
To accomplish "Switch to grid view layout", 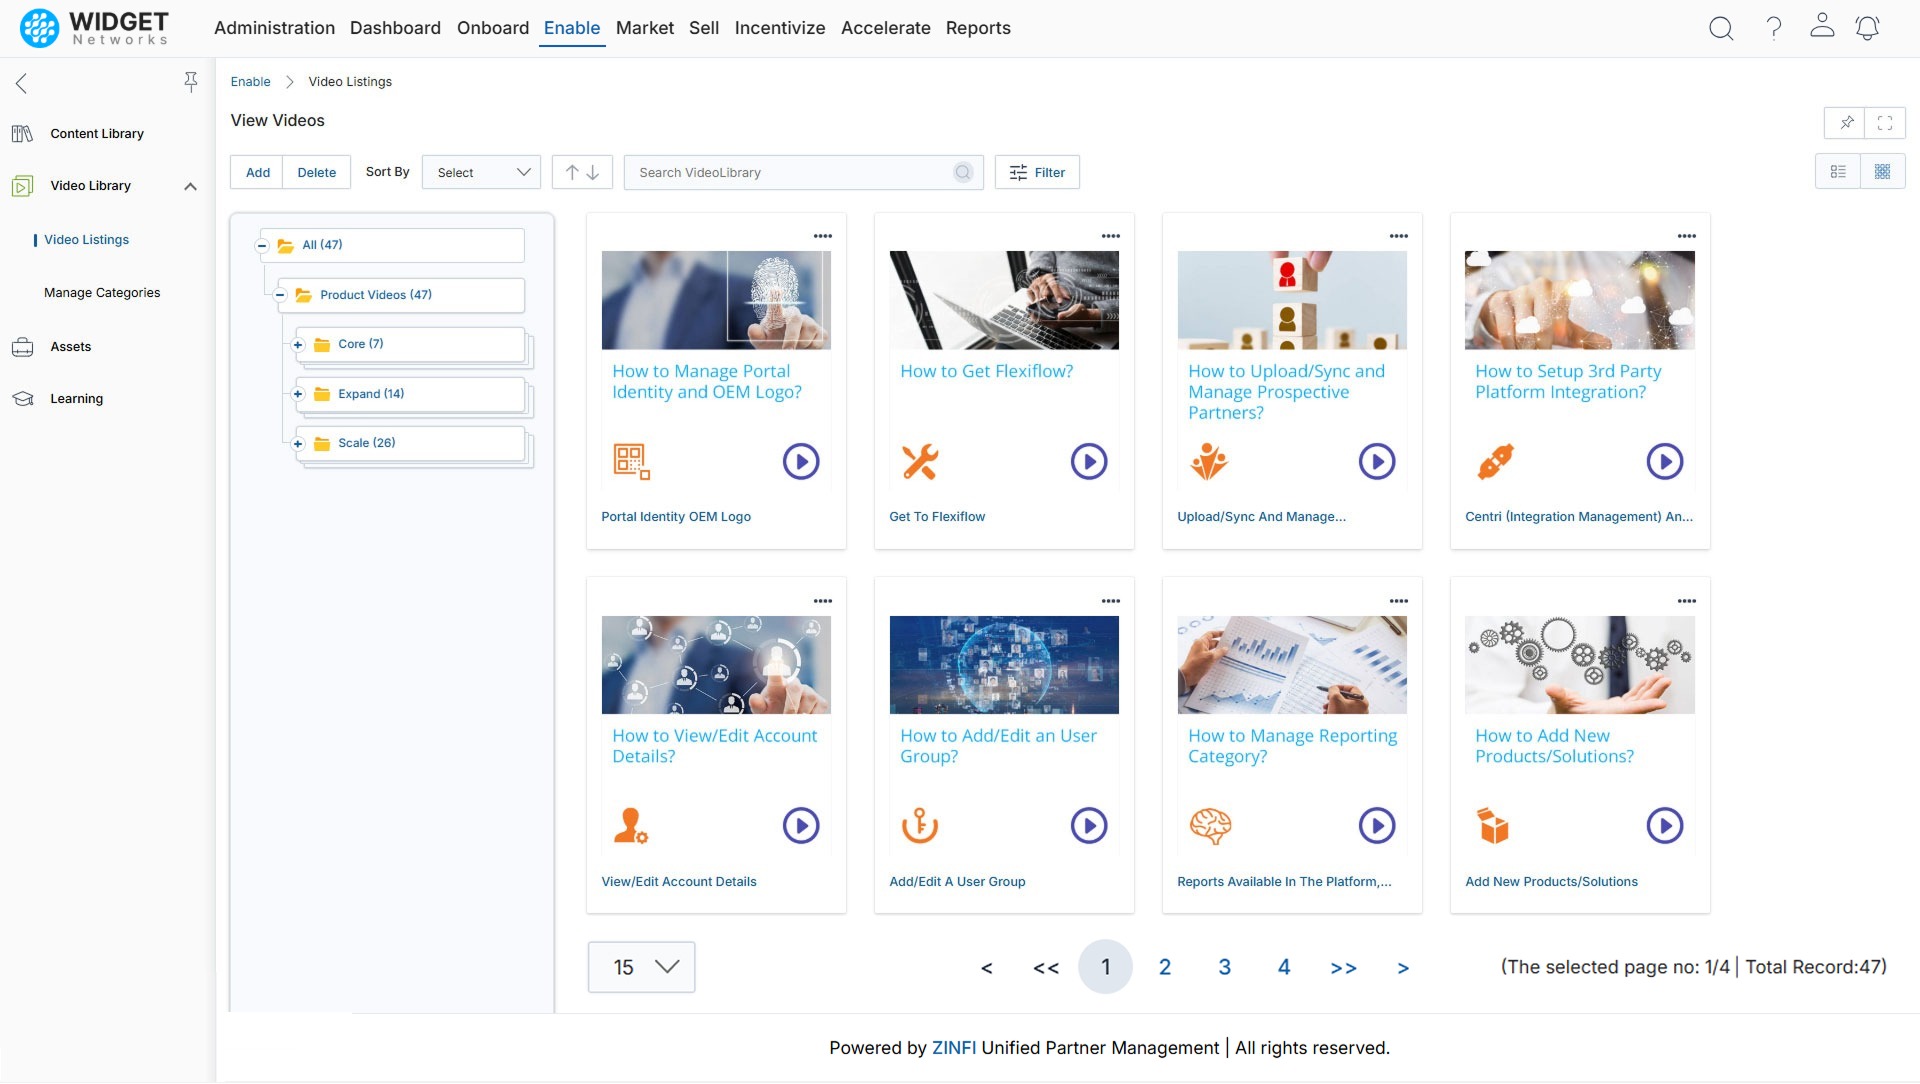I will [1883, 171].
